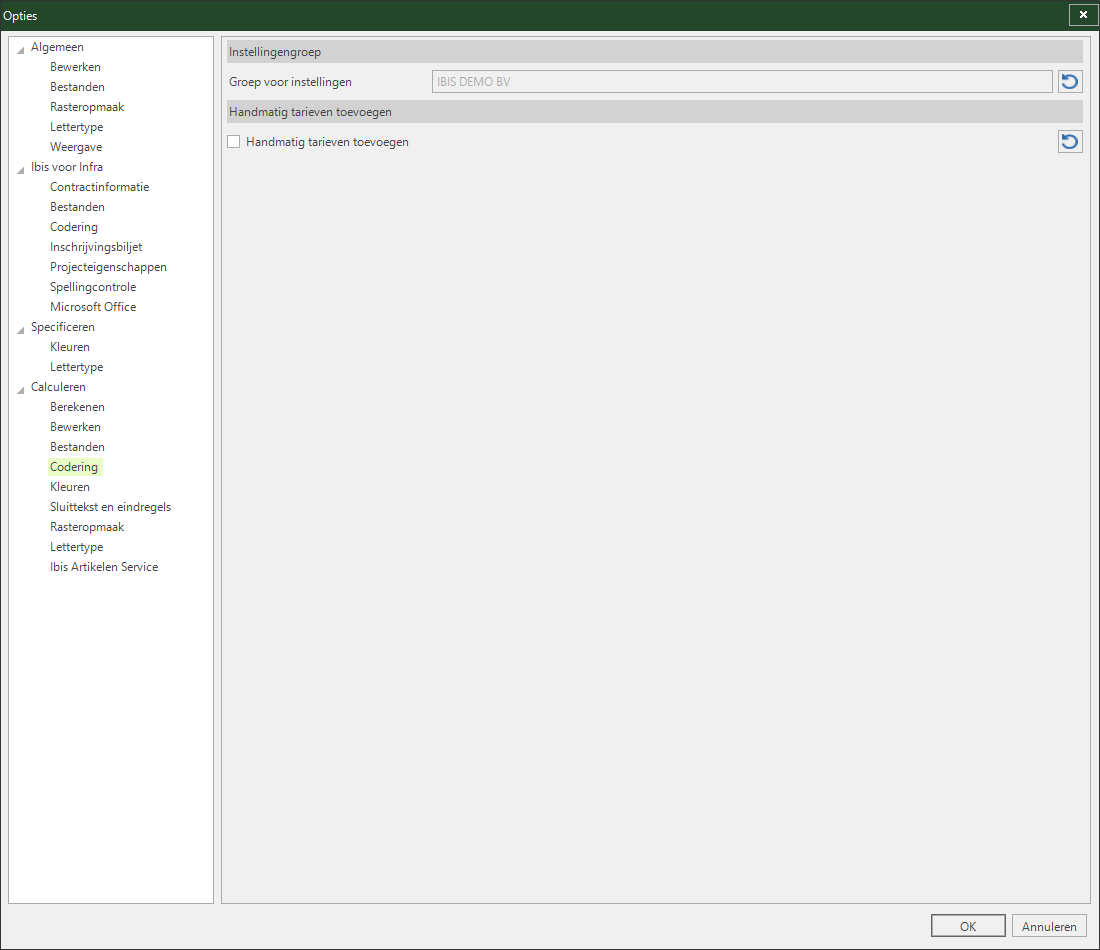Select Contractinformatie in the options tree
The image size is (1100, 950).
pos(100,187)
